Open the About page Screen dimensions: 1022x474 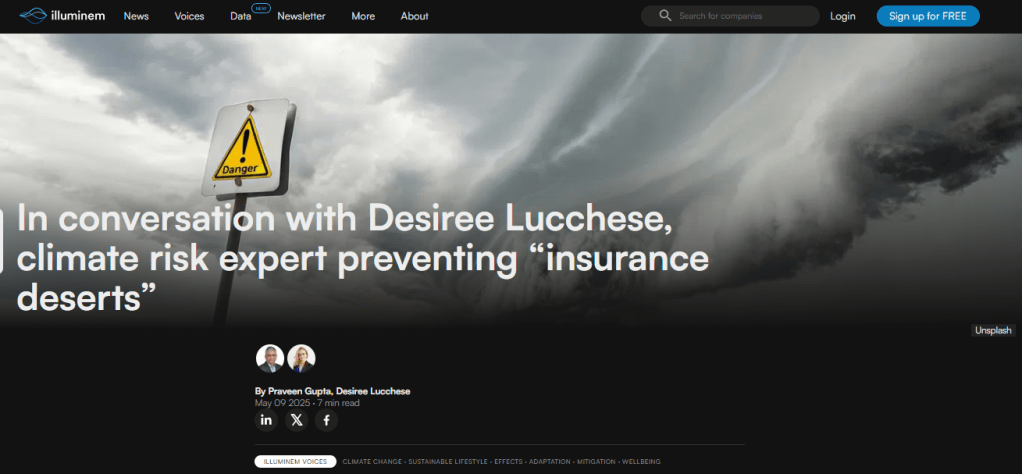[414, 16]
